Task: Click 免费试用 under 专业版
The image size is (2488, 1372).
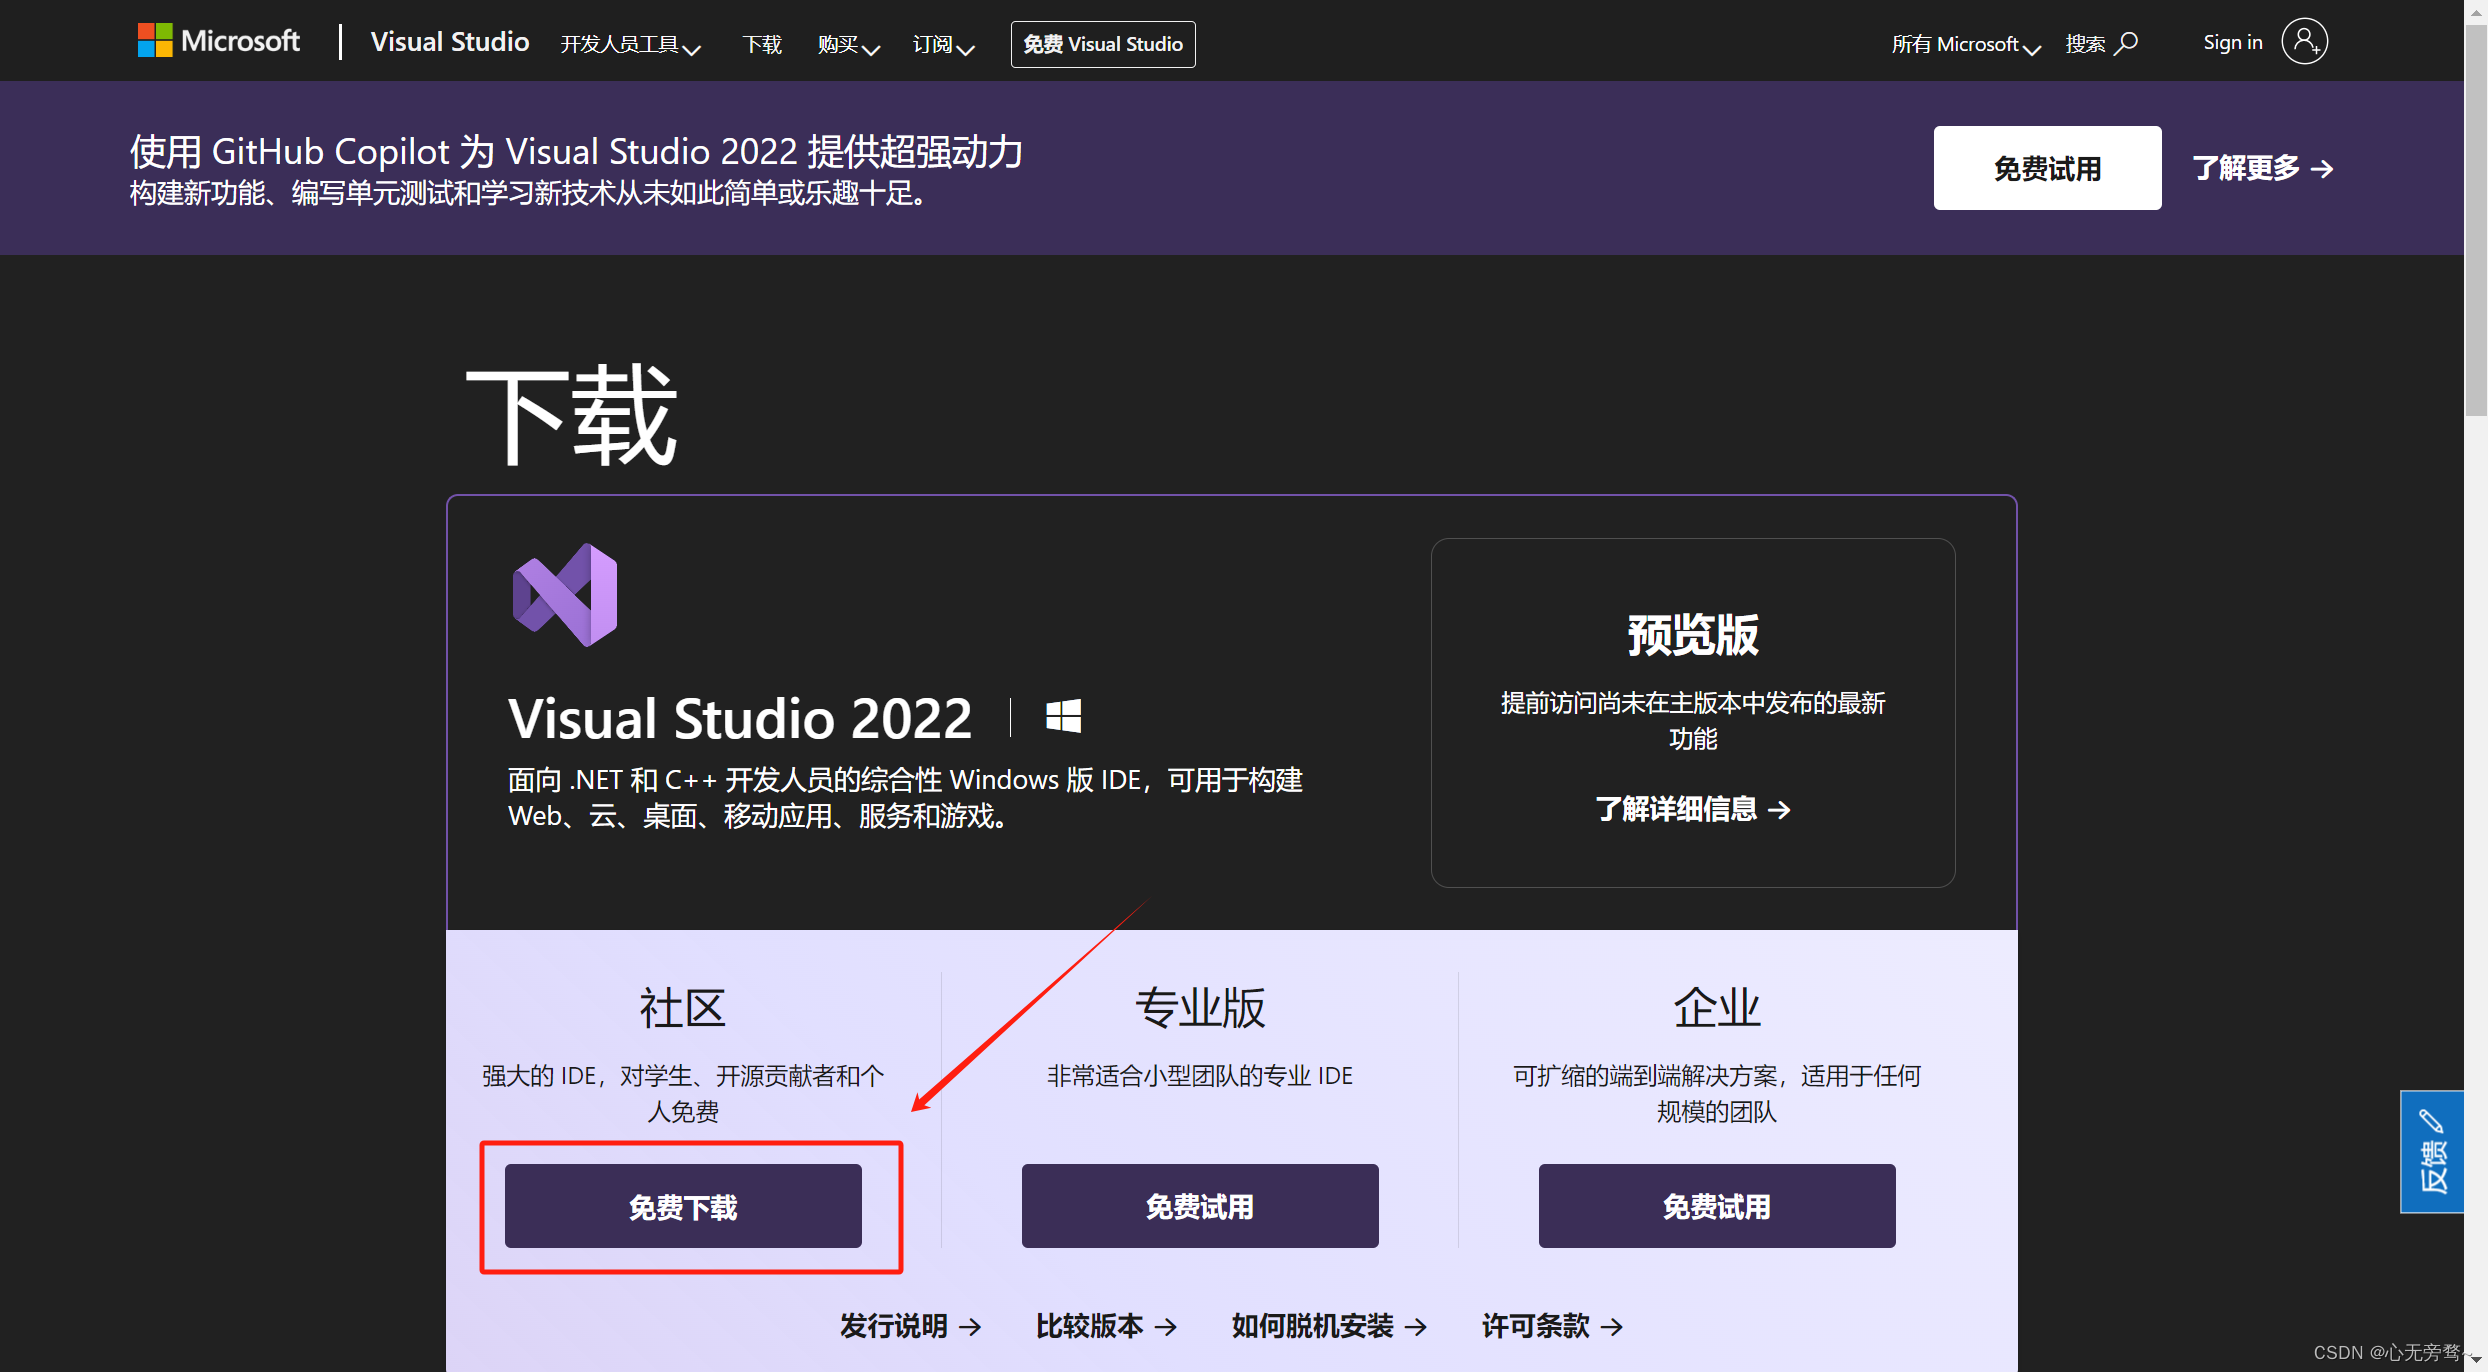Action: (x=1199, y=1206)
